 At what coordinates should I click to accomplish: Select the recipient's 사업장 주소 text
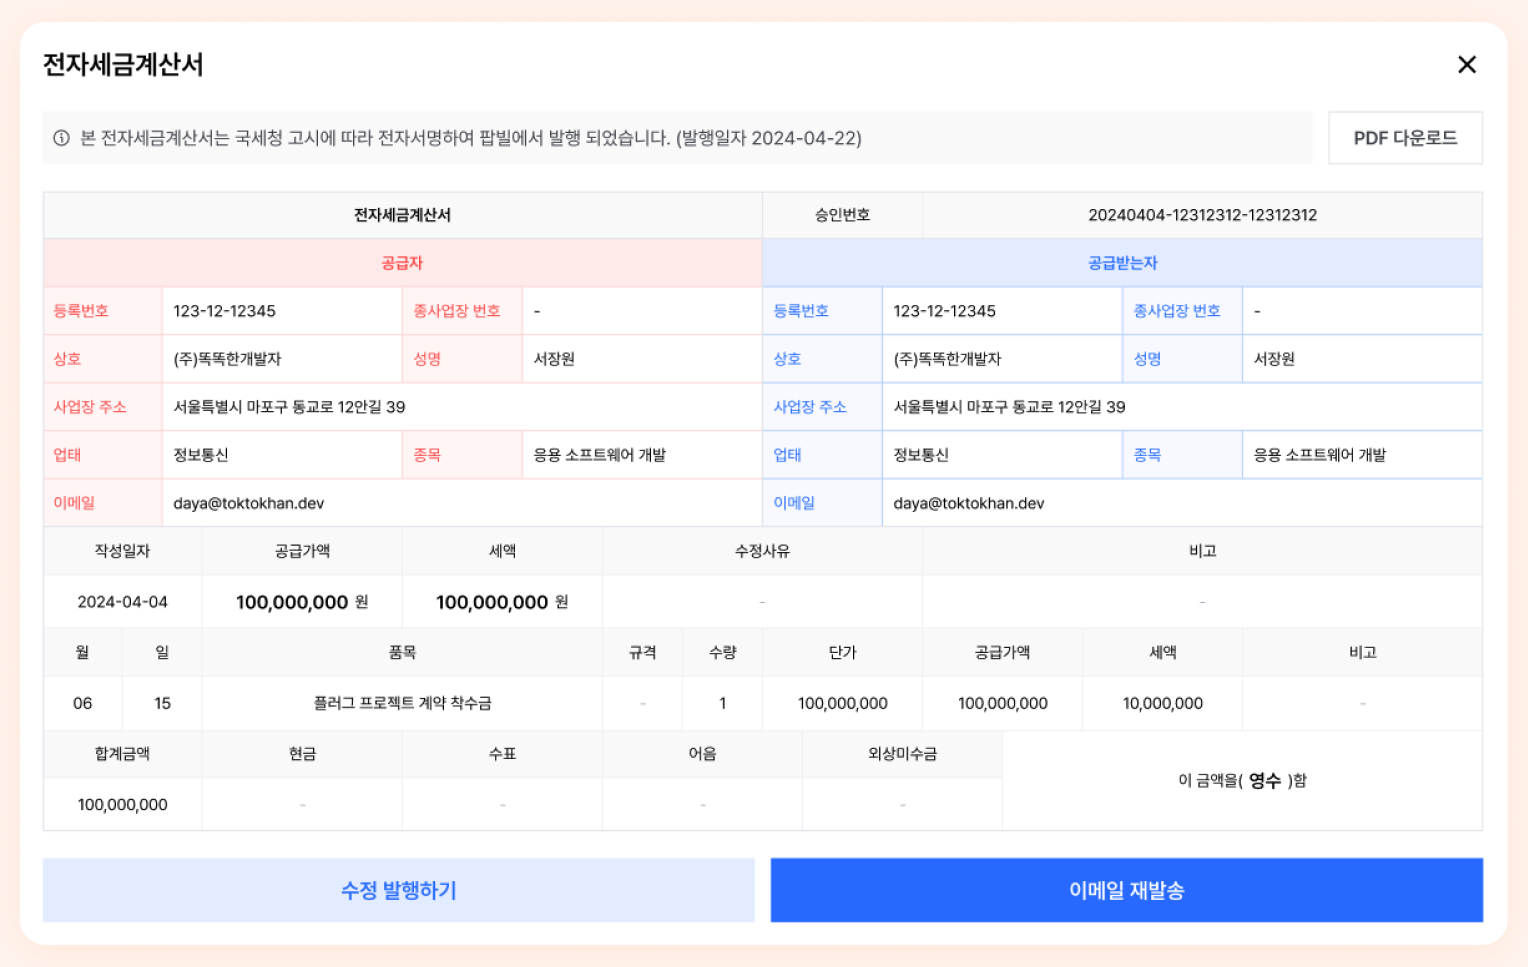click(1009, 407)
